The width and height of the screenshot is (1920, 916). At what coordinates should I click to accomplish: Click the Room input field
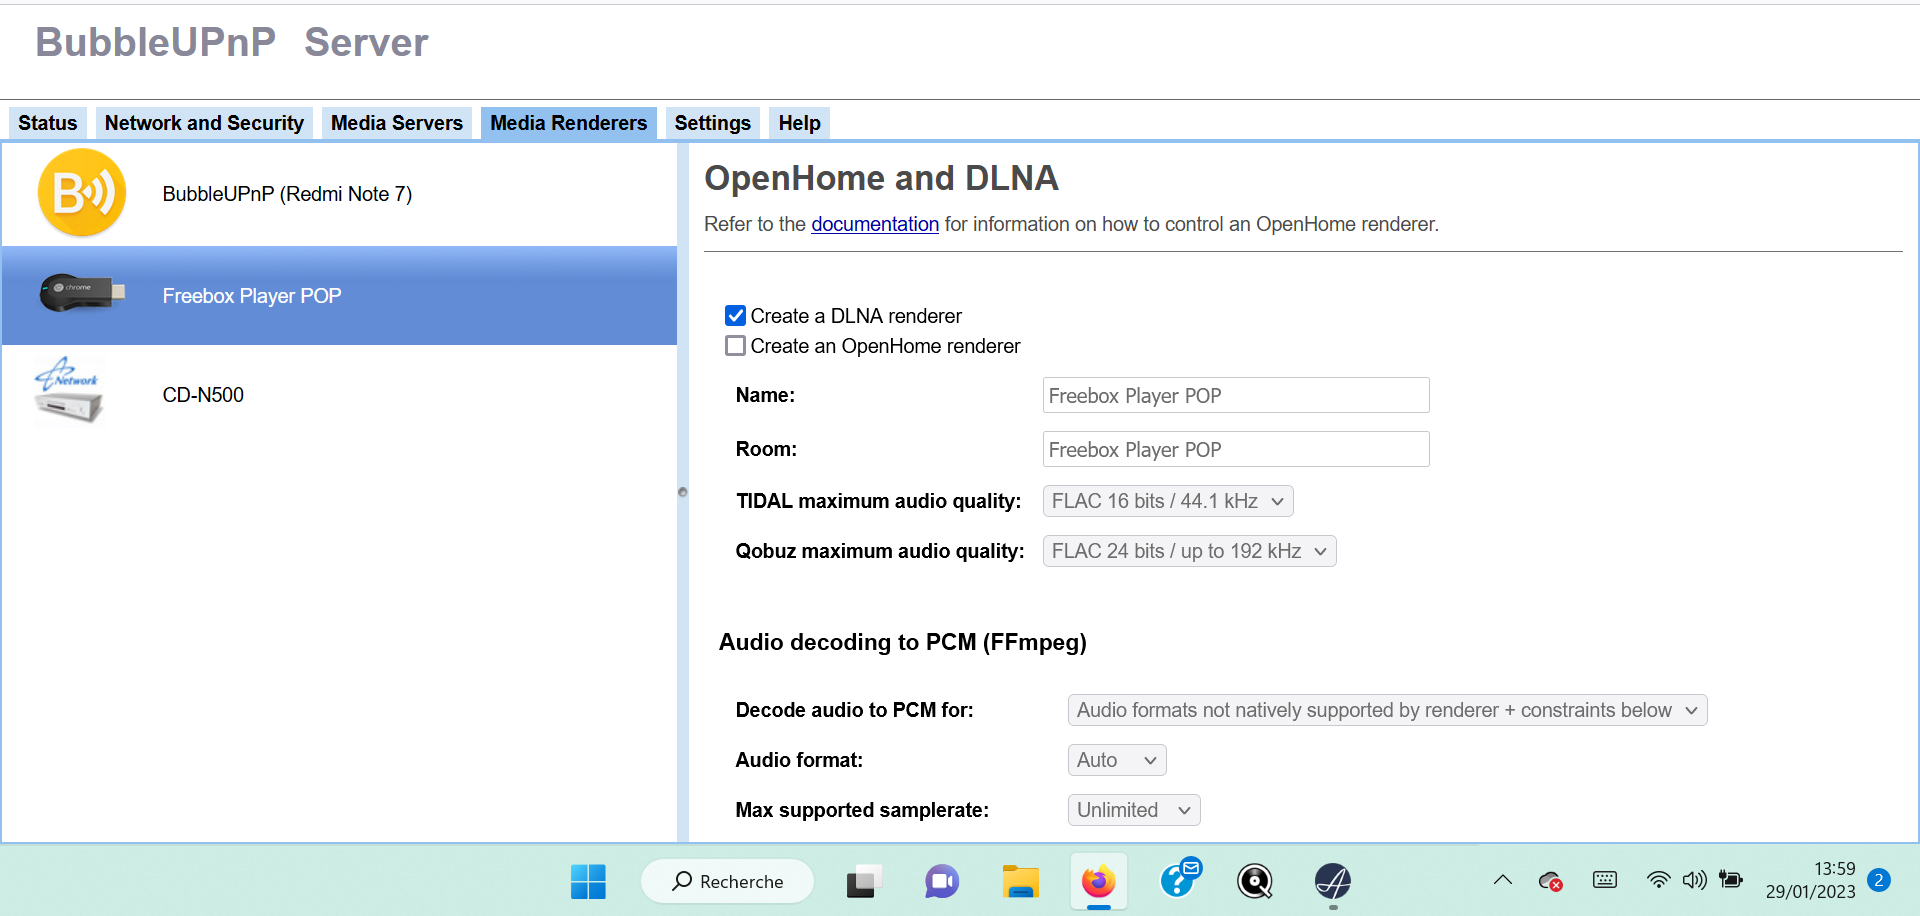pos(1236,449)
